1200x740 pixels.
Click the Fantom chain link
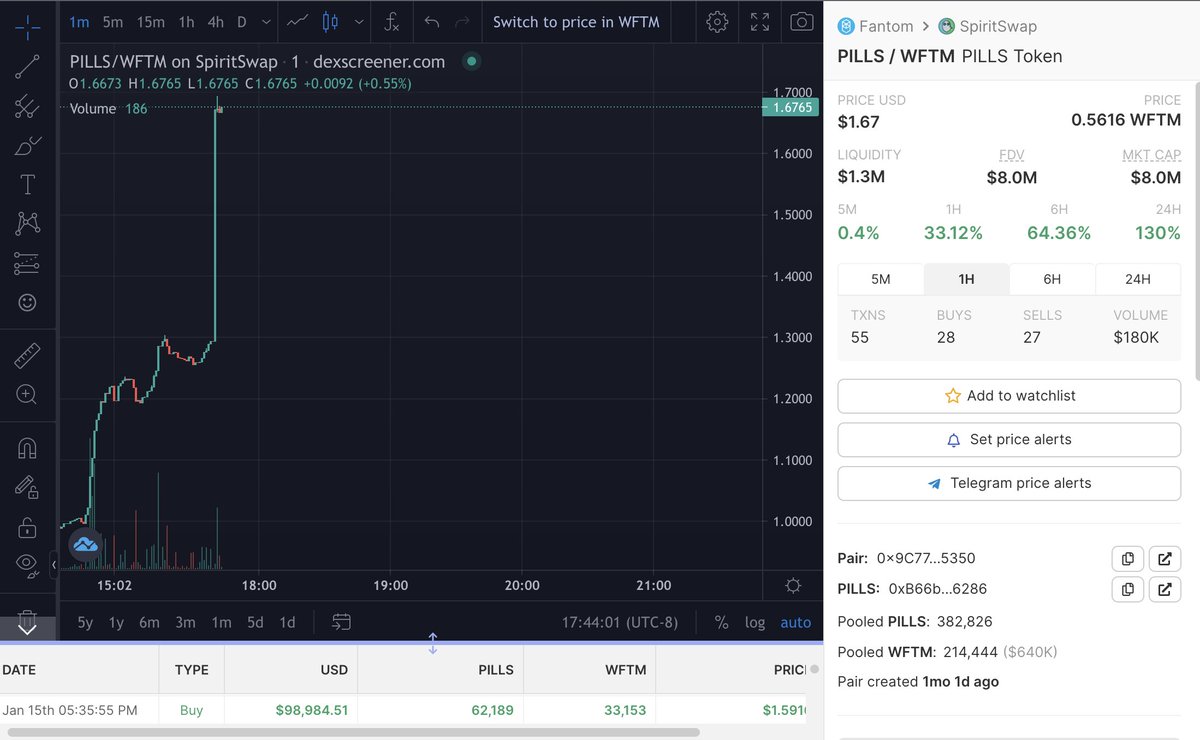[x=876, y=26]
